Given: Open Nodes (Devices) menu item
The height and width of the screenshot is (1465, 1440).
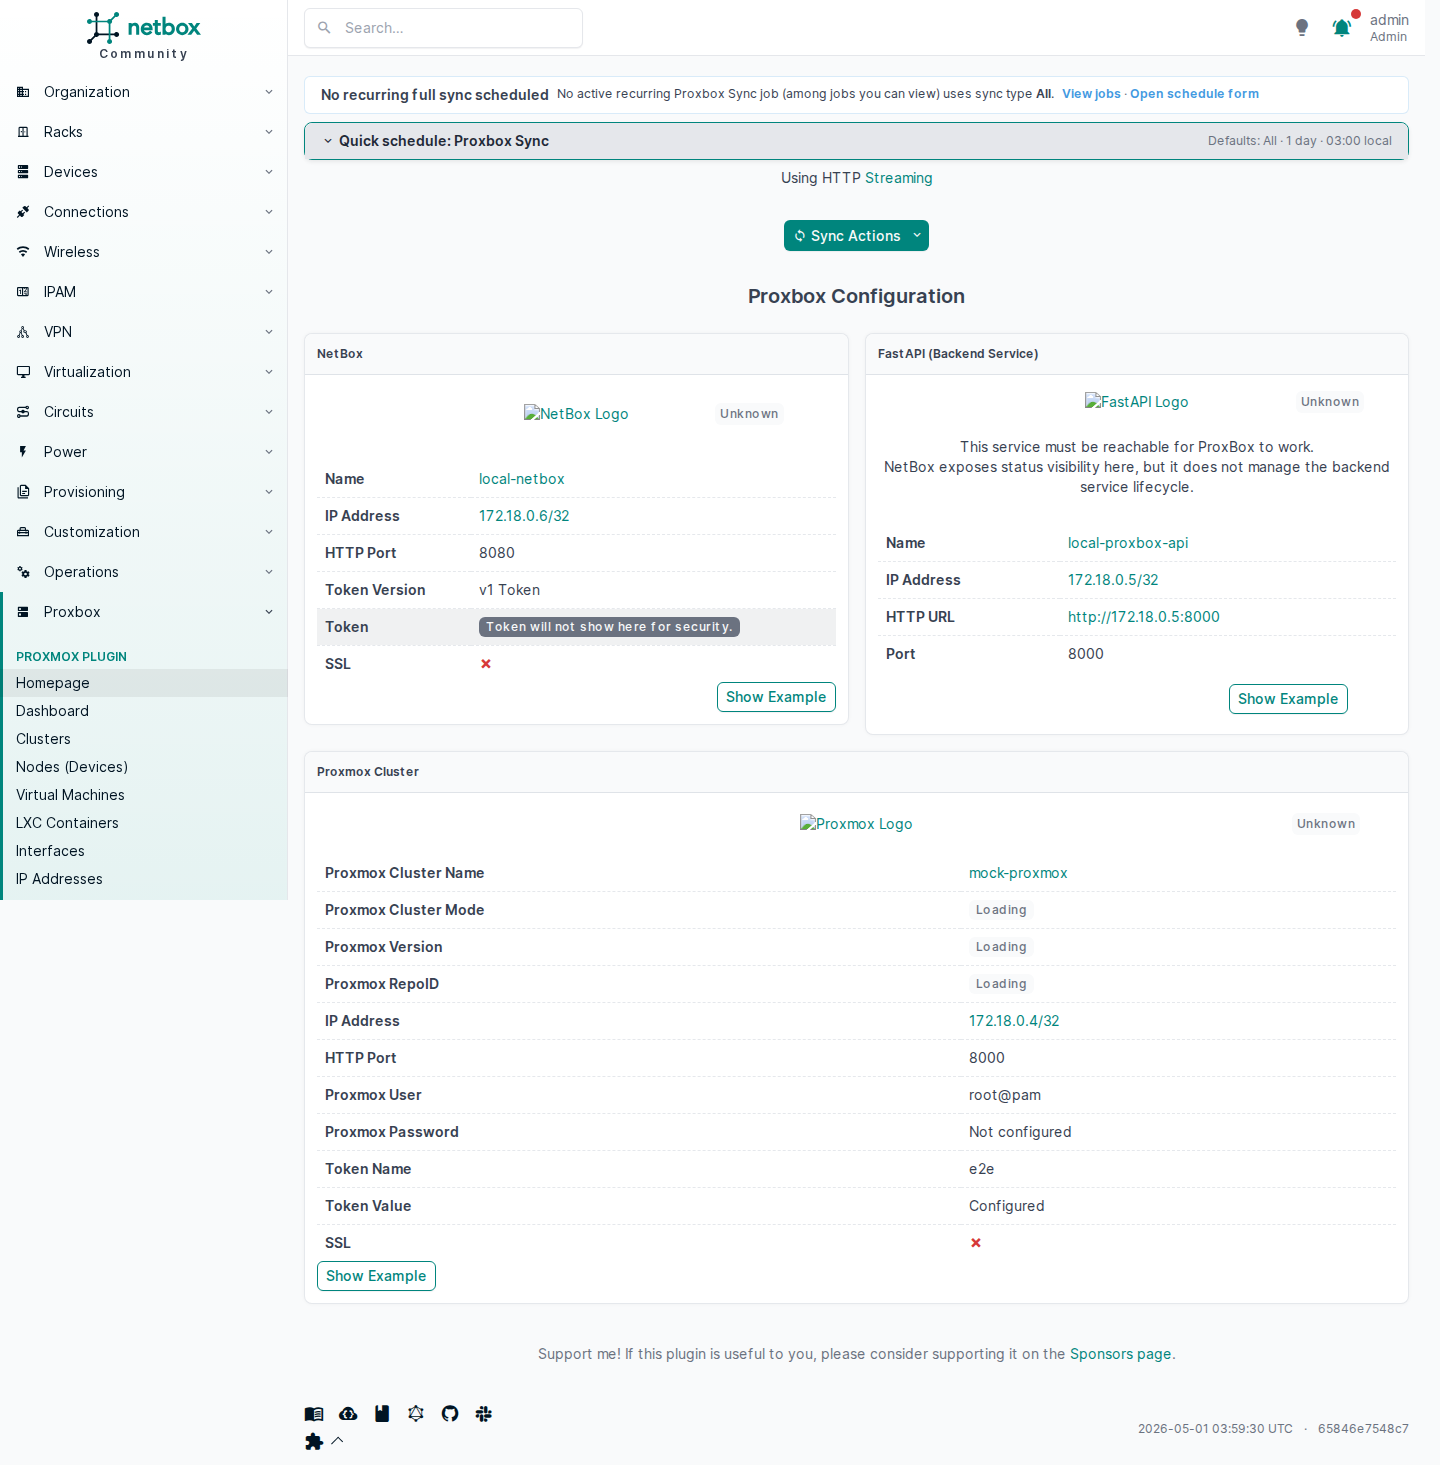Looking at the screenshot, I should (144, 767).
